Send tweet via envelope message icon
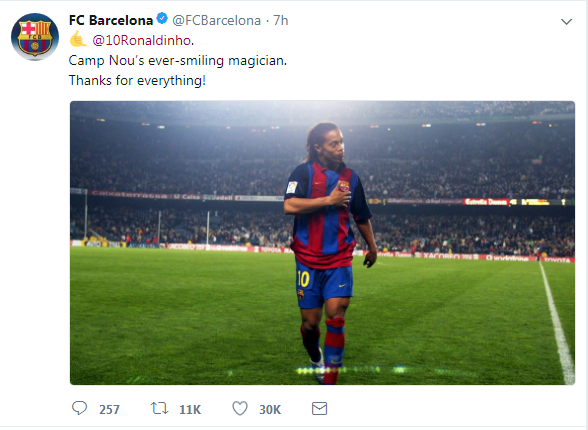Viewport: 588px width, 430px height. point(320,408)
